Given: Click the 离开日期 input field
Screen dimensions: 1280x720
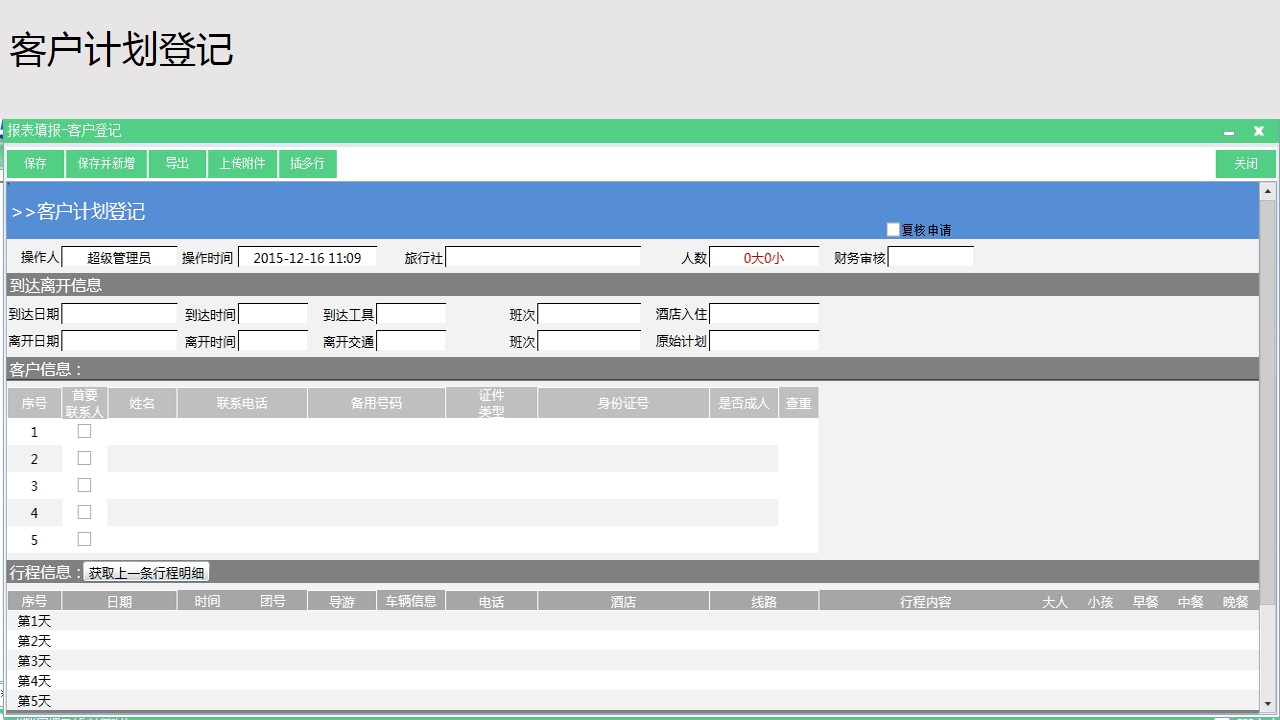Looking at the screenshot, I should [120, 340].
